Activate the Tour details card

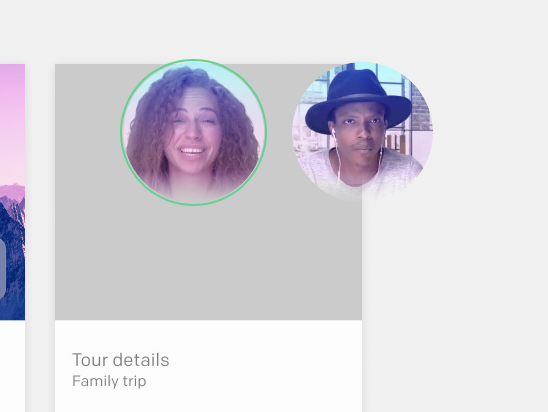(208, 238)
